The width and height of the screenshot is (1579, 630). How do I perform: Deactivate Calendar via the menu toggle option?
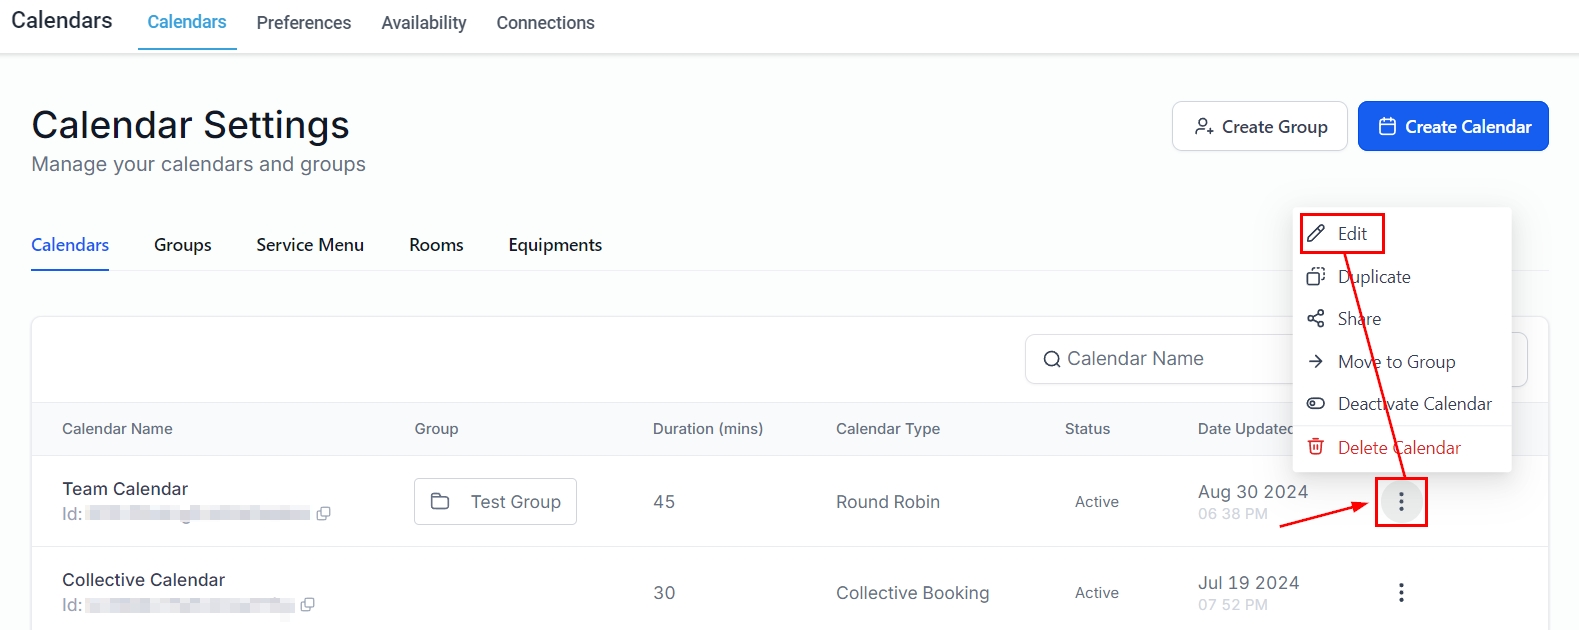coord(1413,404)
